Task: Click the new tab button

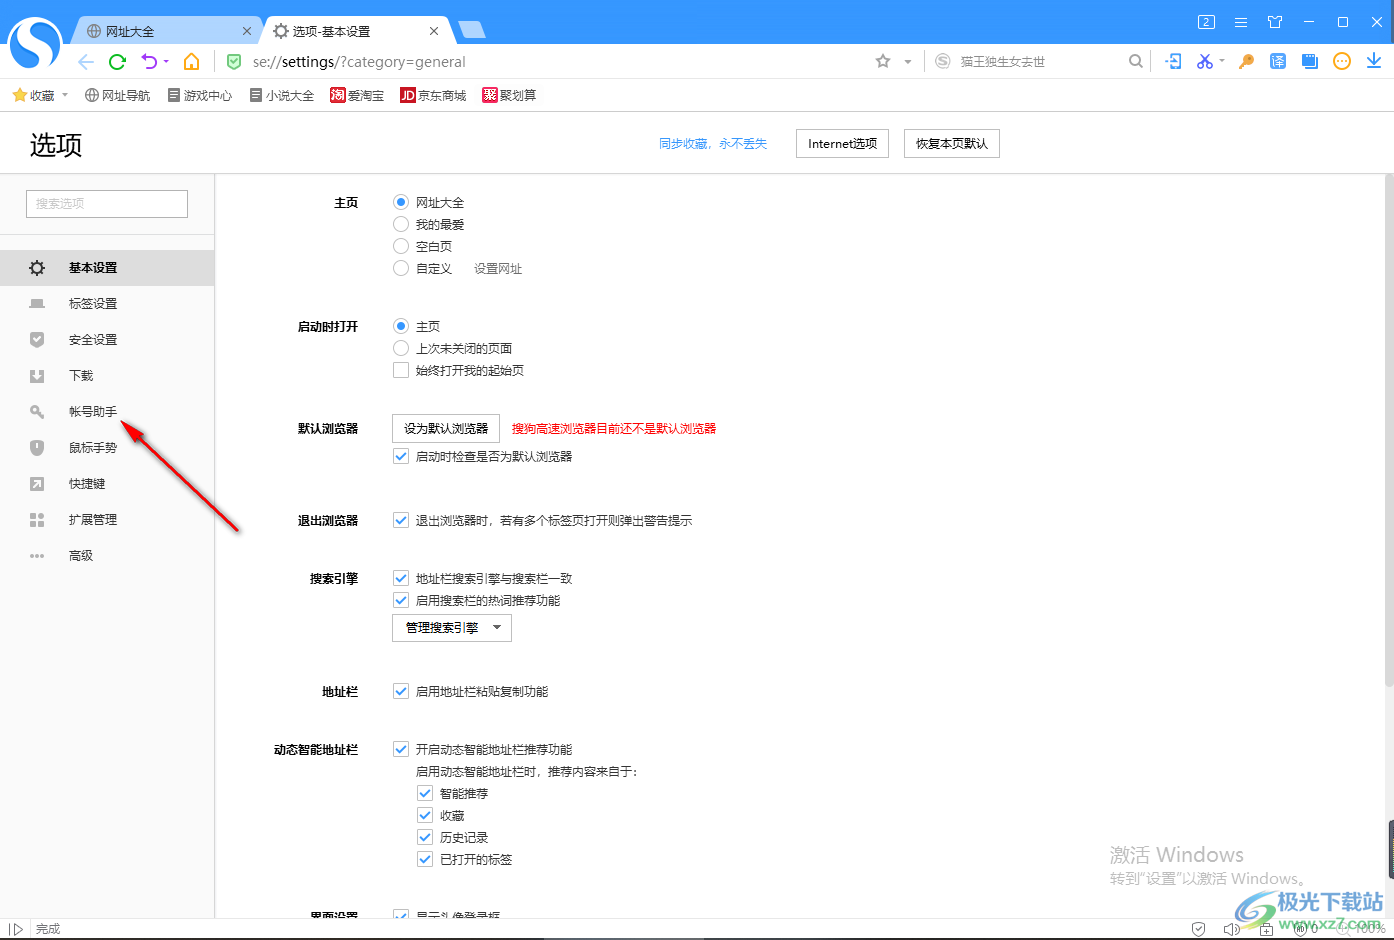Action: click(471, 30)
